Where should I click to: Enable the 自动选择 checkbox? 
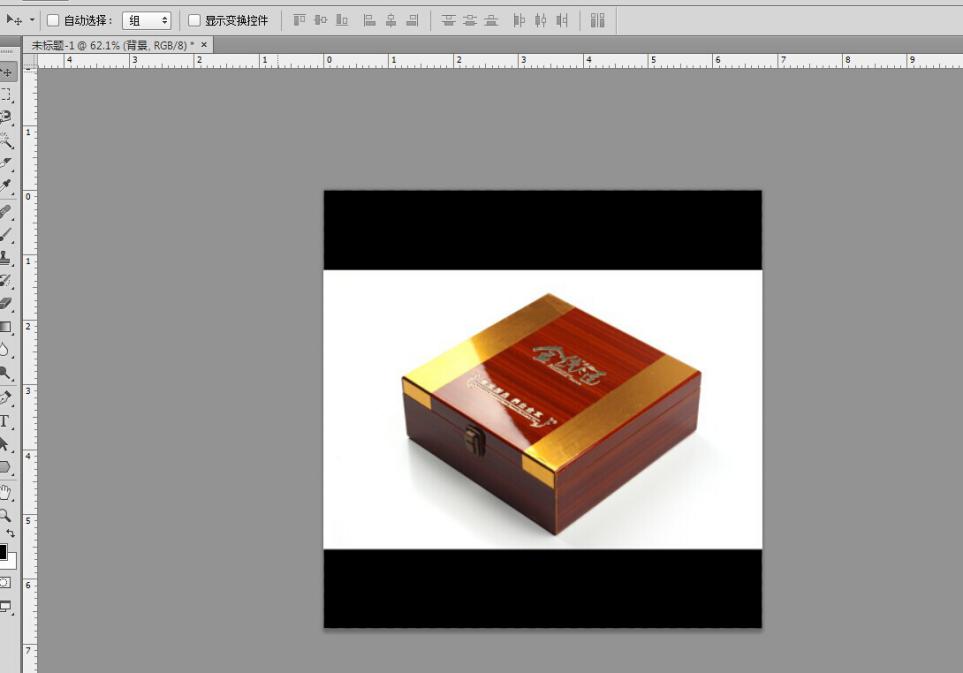click(x=53, y=20)
